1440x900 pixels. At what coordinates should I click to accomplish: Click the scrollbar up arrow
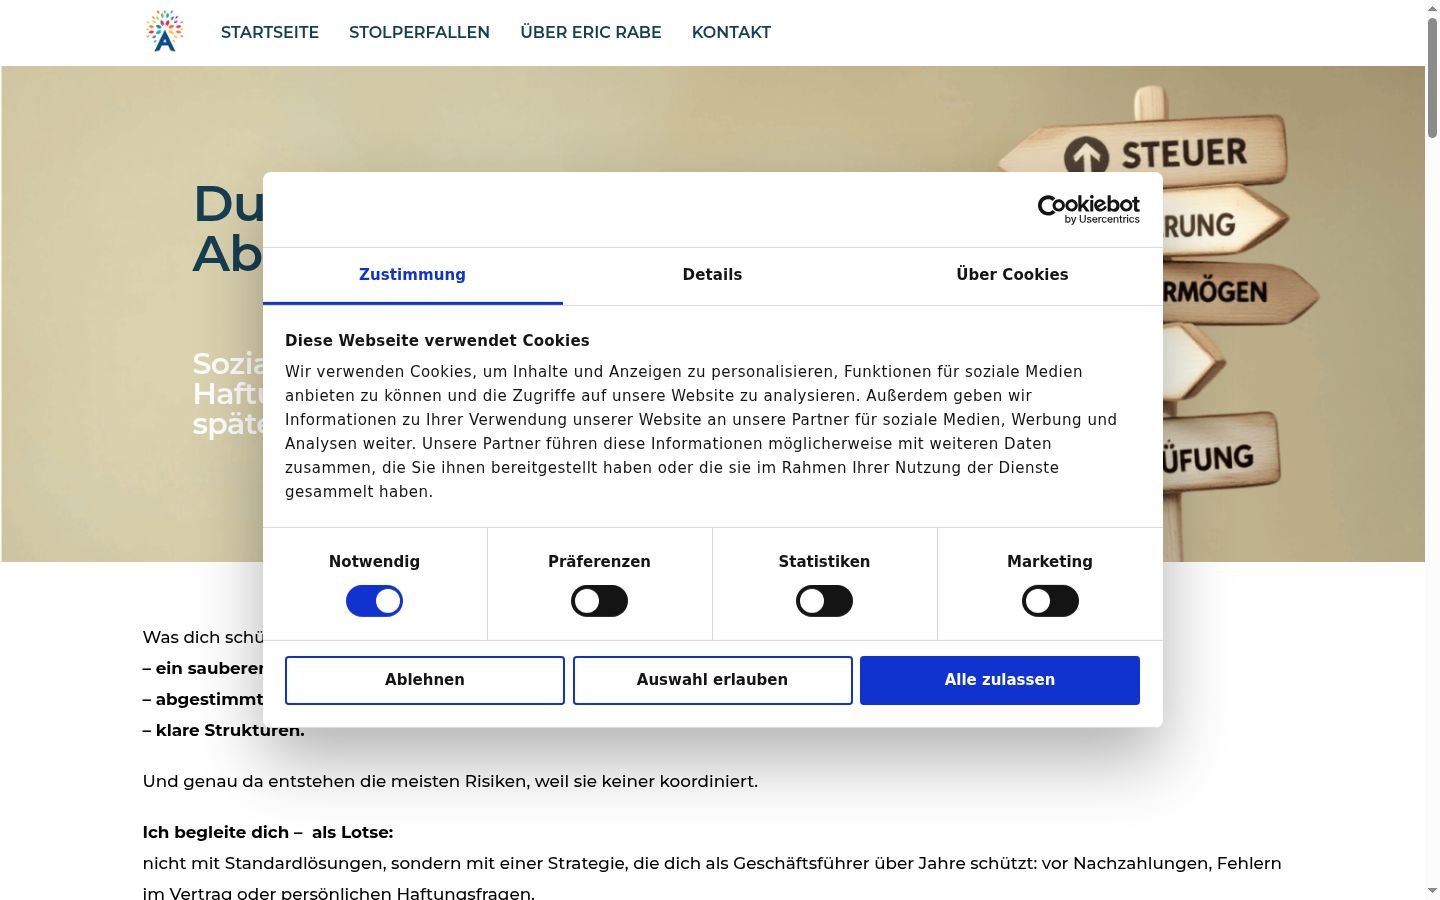pyautogui.click(x=1432, y=7)
